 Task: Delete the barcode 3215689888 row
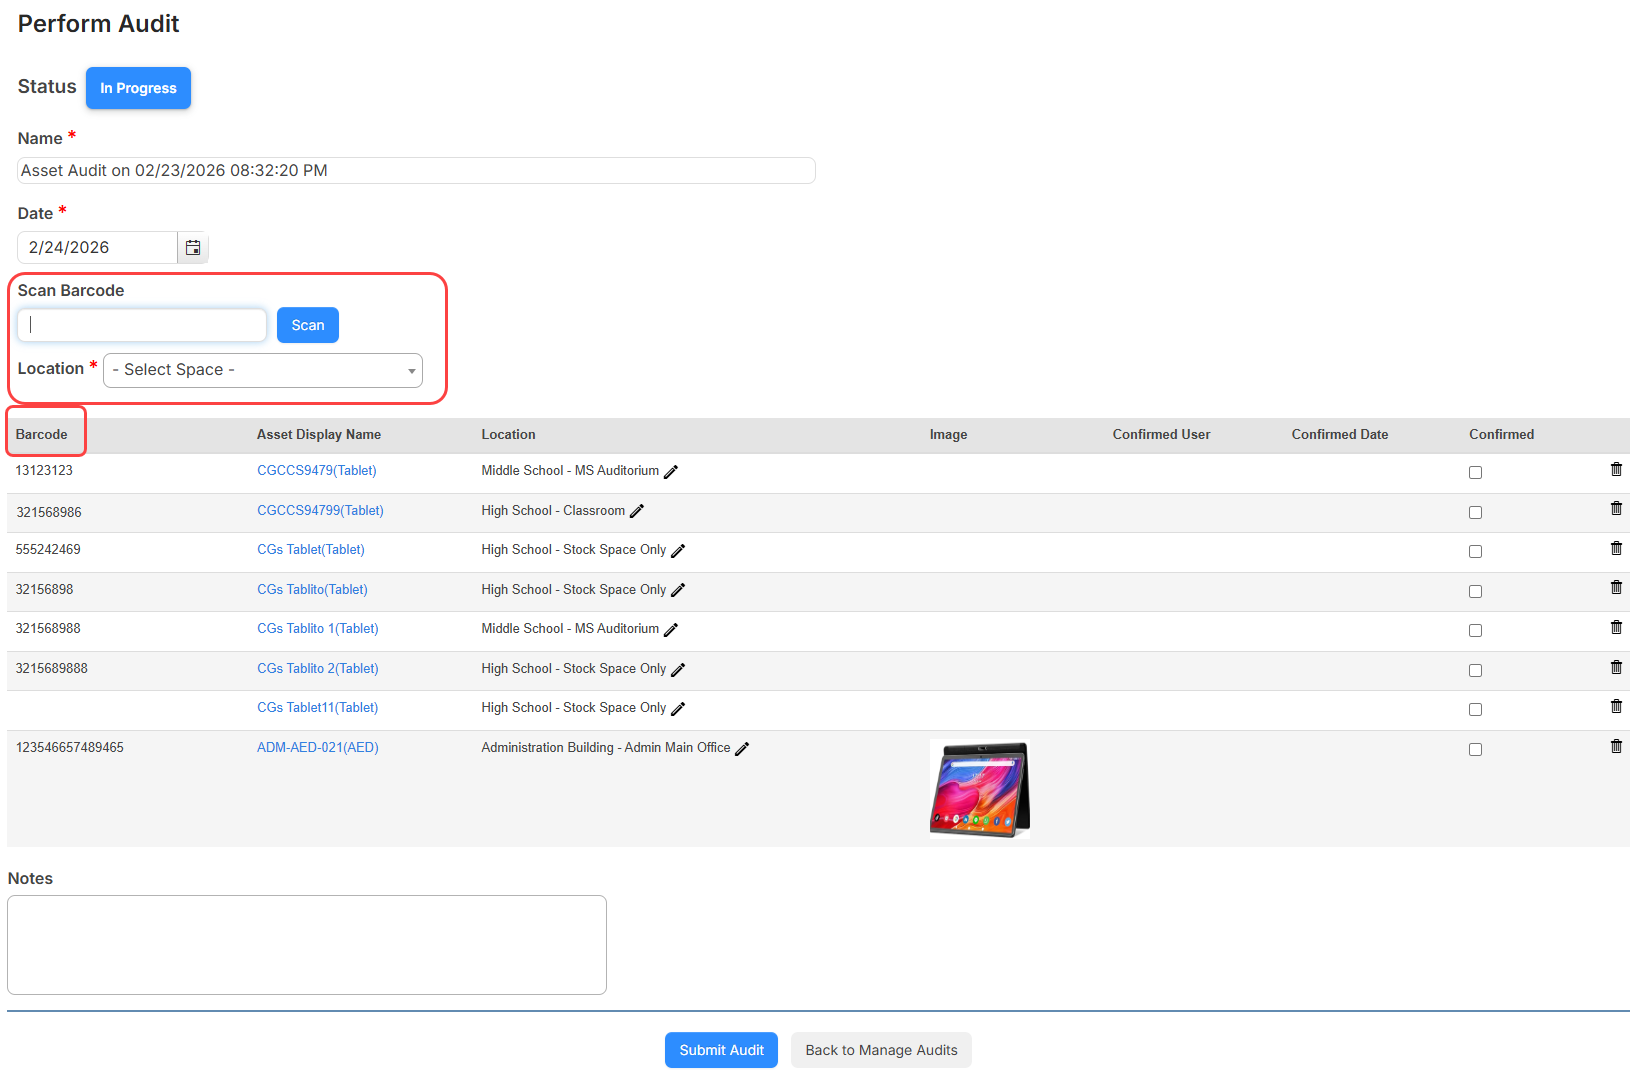[x=1616, y=667]
